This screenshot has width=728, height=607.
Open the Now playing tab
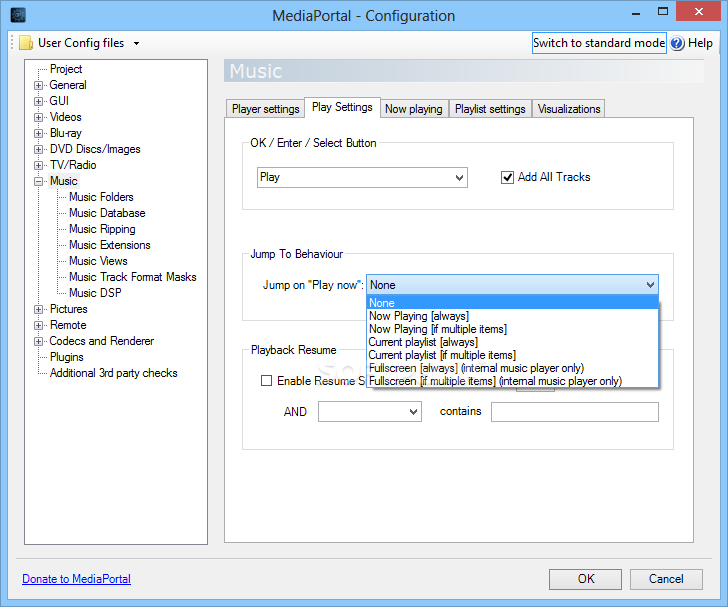(x=414, y=109)
